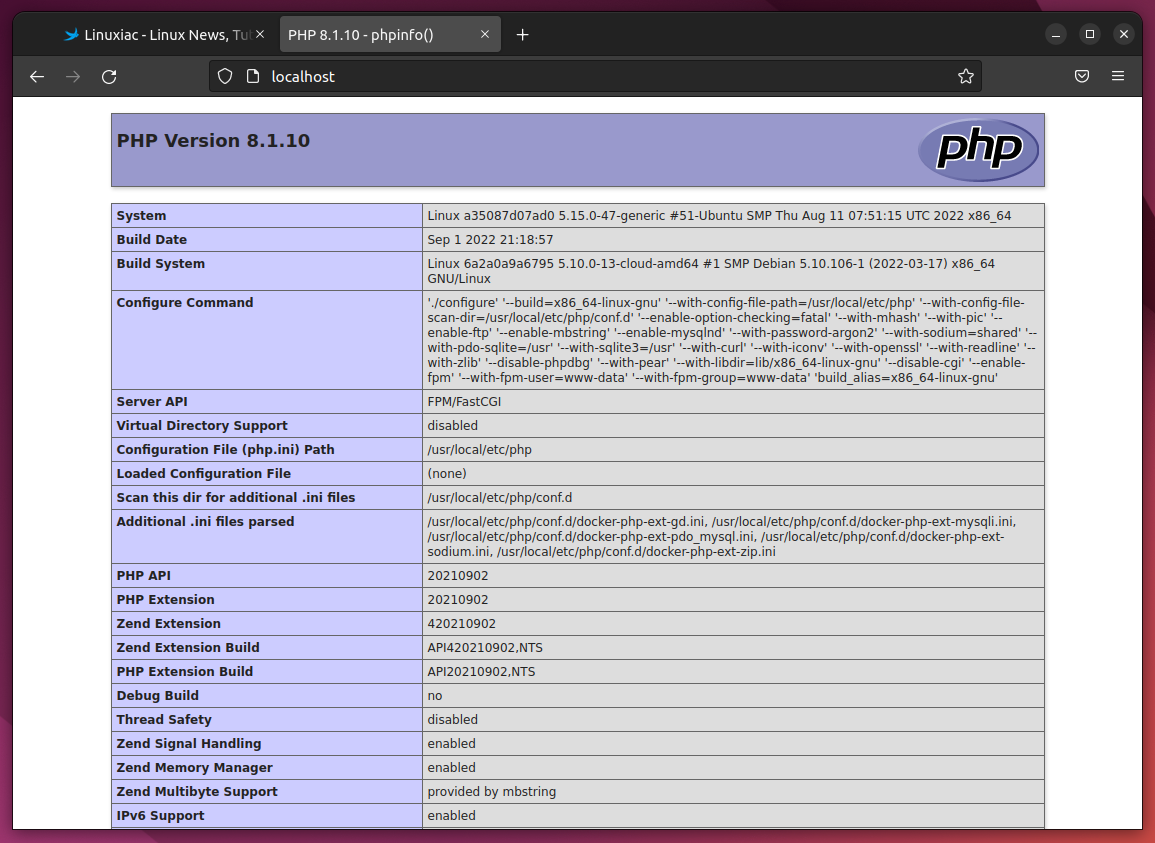Close the browser window
Image resolution: width=1155 pixels, height=843 pixels.
point(1123,35)
